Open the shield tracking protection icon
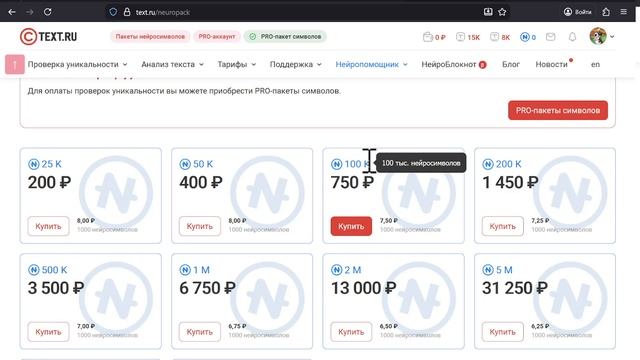The image size is (640, 360). click(113, 12)
